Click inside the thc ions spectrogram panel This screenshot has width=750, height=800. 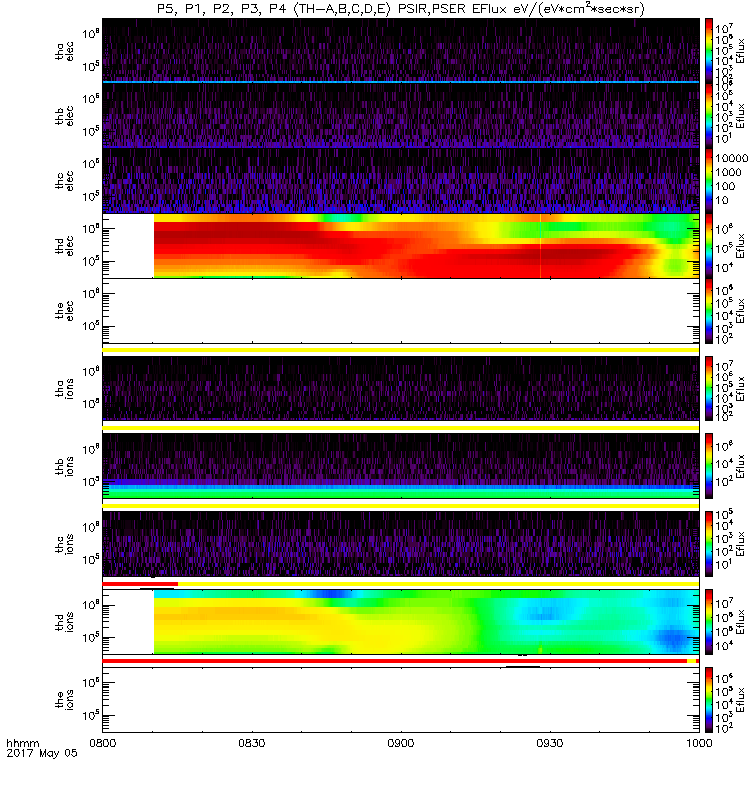[401, 544]
